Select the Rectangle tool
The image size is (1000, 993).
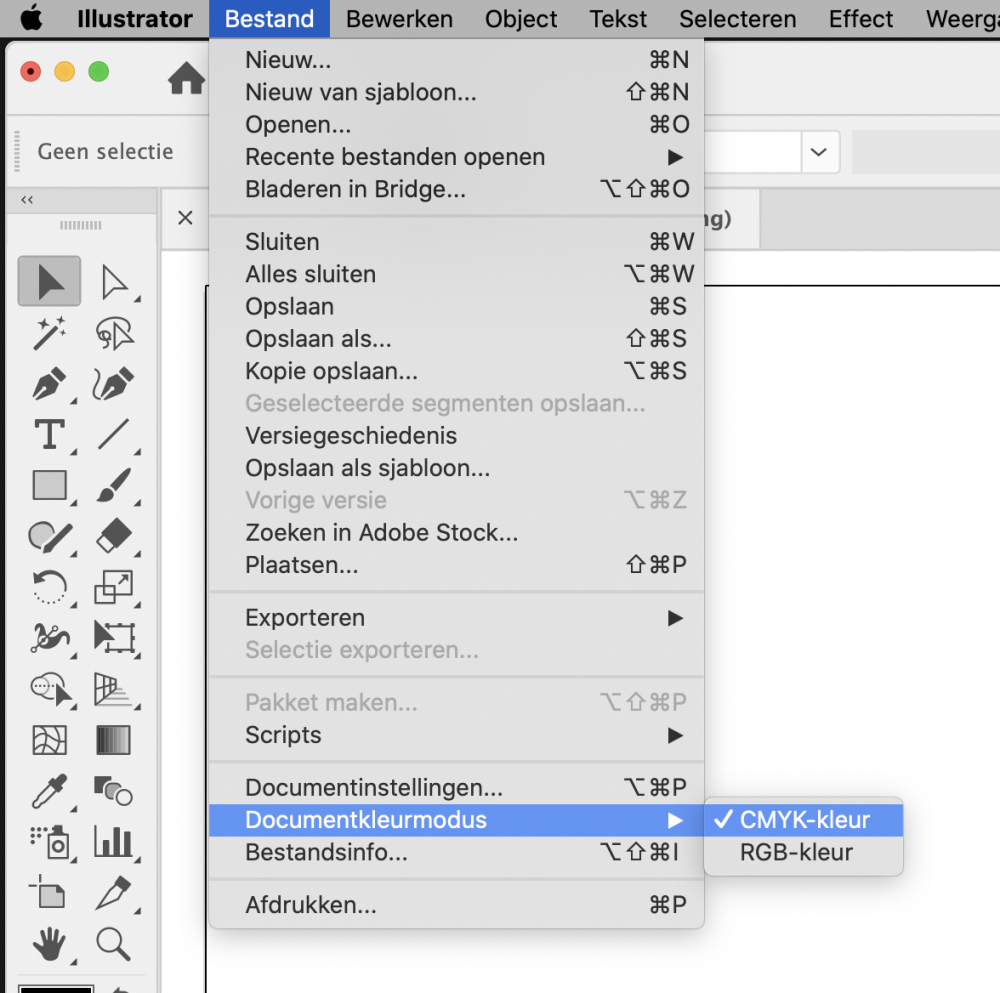click(49, 485)
